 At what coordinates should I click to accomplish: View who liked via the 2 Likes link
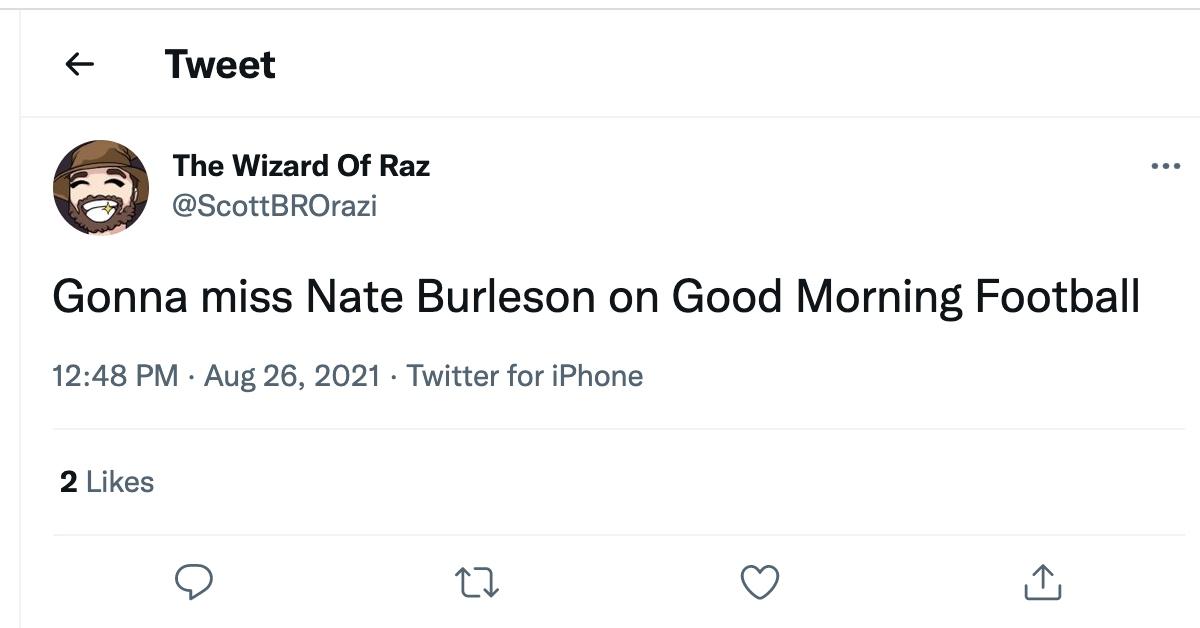[x=106, y=481]
